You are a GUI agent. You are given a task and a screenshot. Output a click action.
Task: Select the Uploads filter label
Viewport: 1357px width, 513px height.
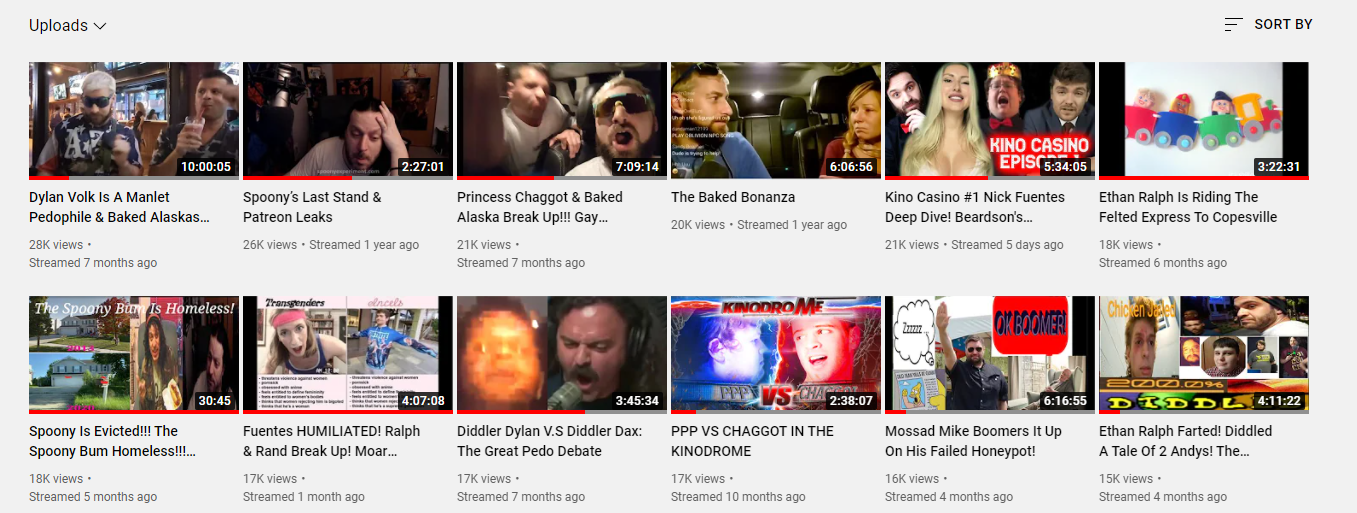[x=58, y=25]
